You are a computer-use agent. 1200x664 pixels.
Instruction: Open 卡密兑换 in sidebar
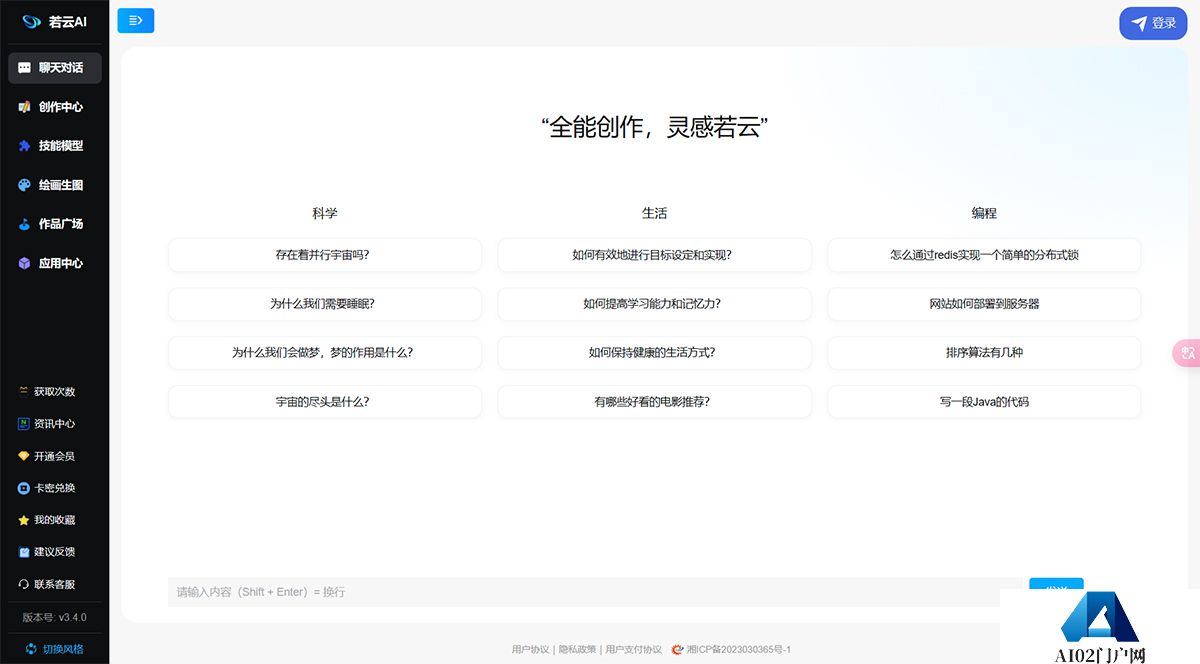[x=55, y=488]
